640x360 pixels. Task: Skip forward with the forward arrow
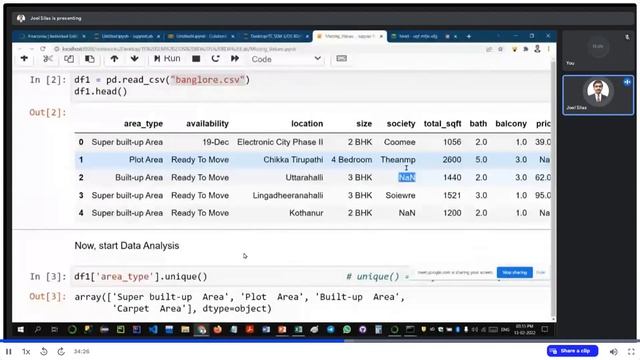(x=61, y=351)
